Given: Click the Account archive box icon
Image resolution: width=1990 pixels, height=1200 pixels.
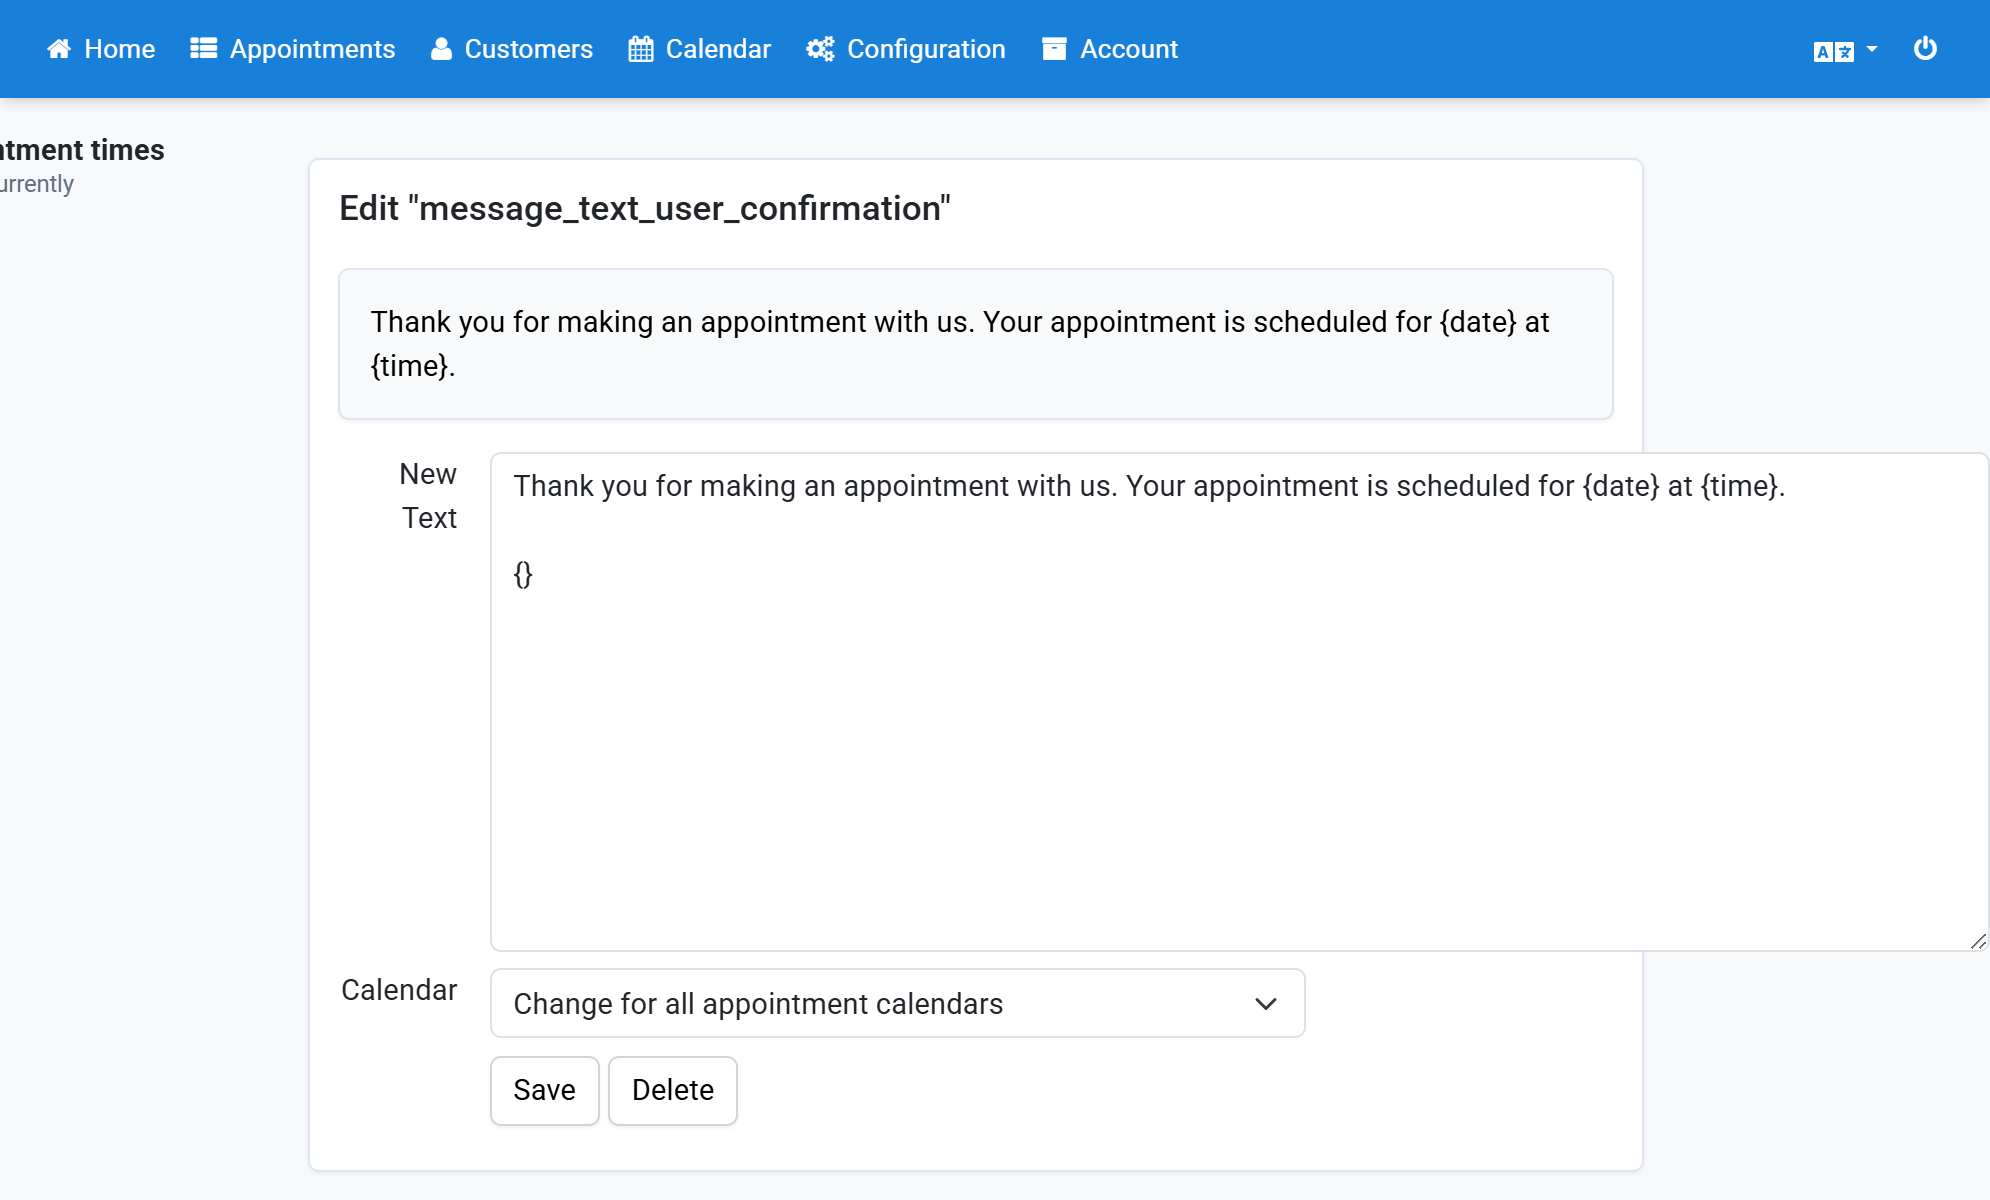Looking at the screenshot, I should pyautogui.click(x=1054, y=49).
